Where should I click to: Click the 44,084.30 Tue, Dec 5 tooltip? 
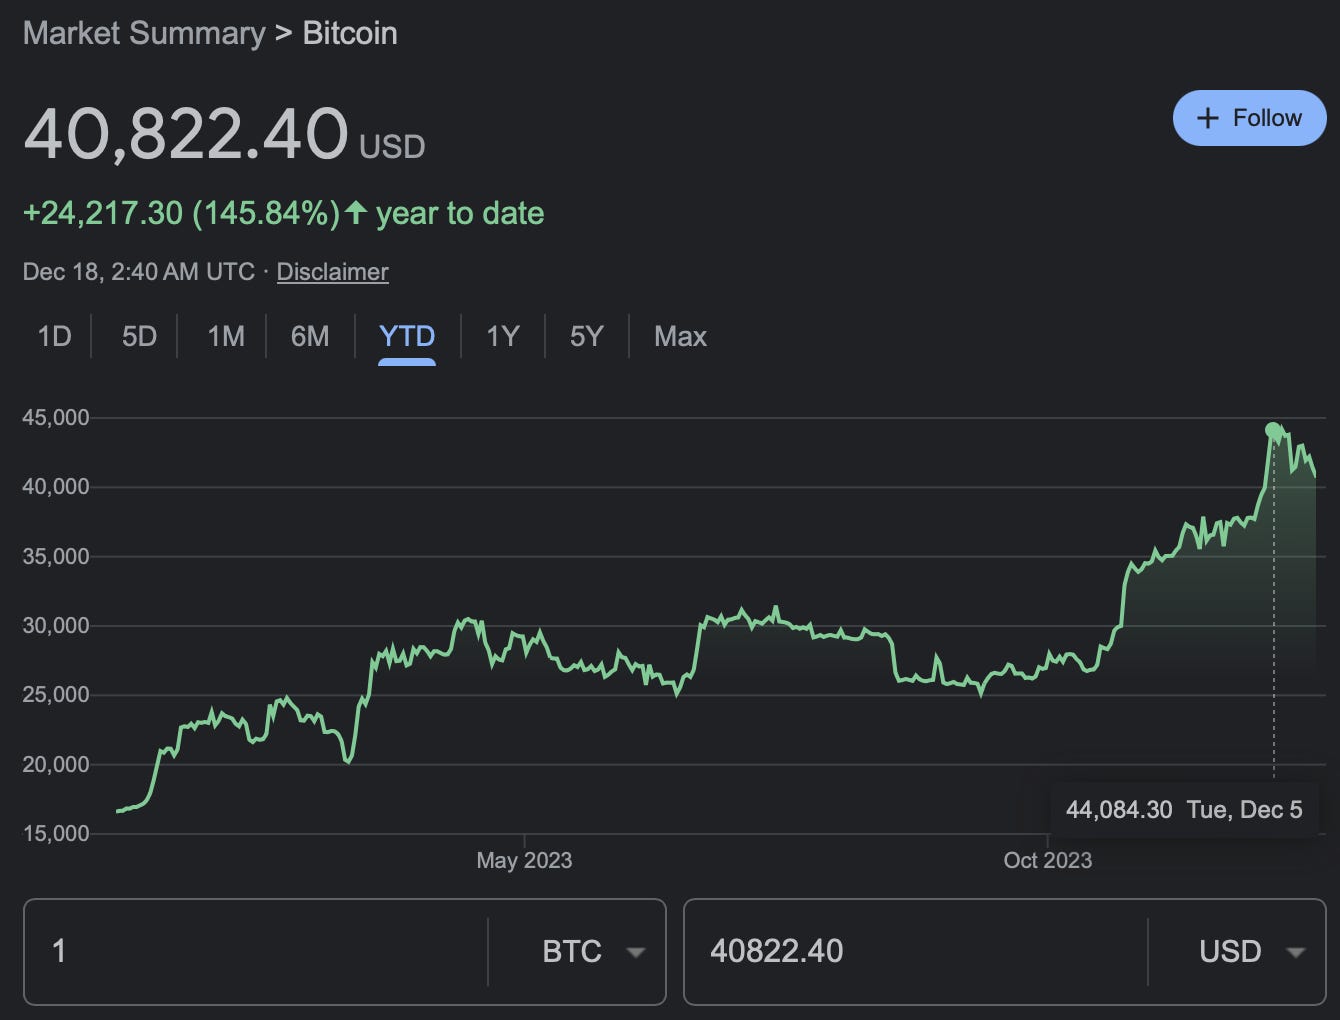(x=1184, y=810)
